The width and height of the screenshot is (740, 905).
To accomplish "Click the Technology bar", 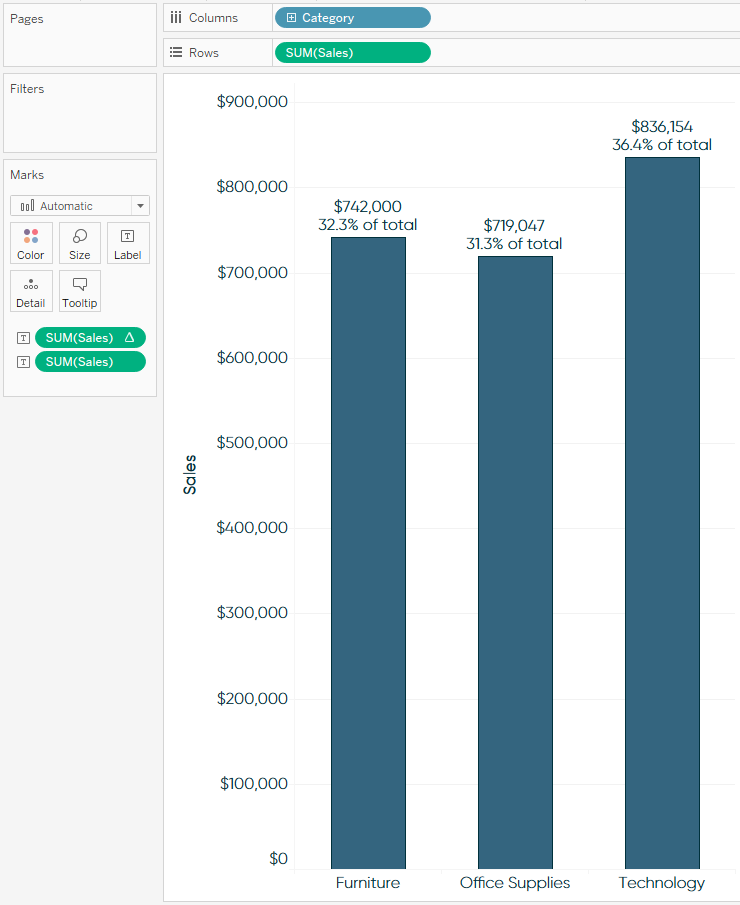I will [663, 513].
